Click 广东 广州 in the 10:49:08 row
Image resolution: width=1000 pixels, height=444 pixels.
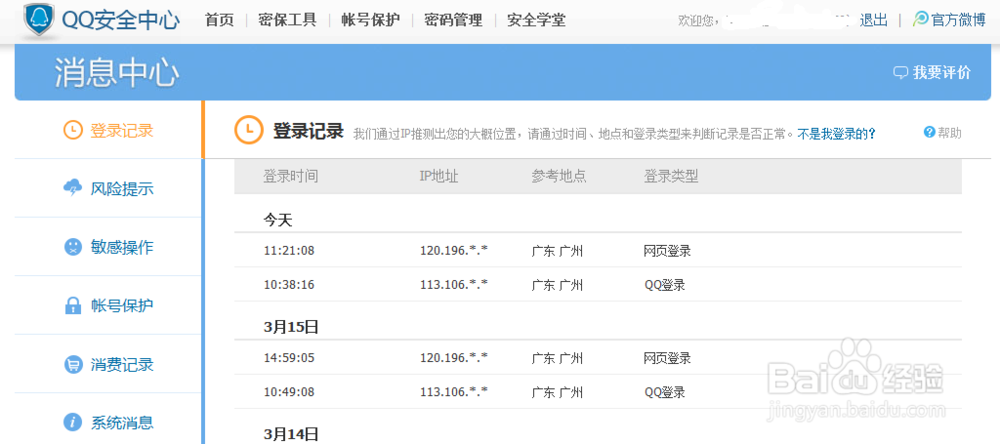click(x=557, y=393)
